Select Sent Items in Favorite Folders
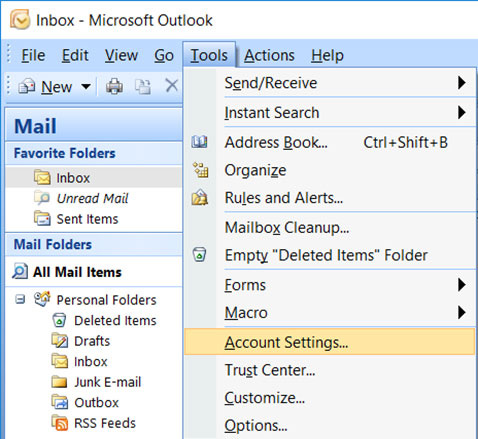Image resolution: width=478 pixels, height=439 pixels. coord(87,219)
